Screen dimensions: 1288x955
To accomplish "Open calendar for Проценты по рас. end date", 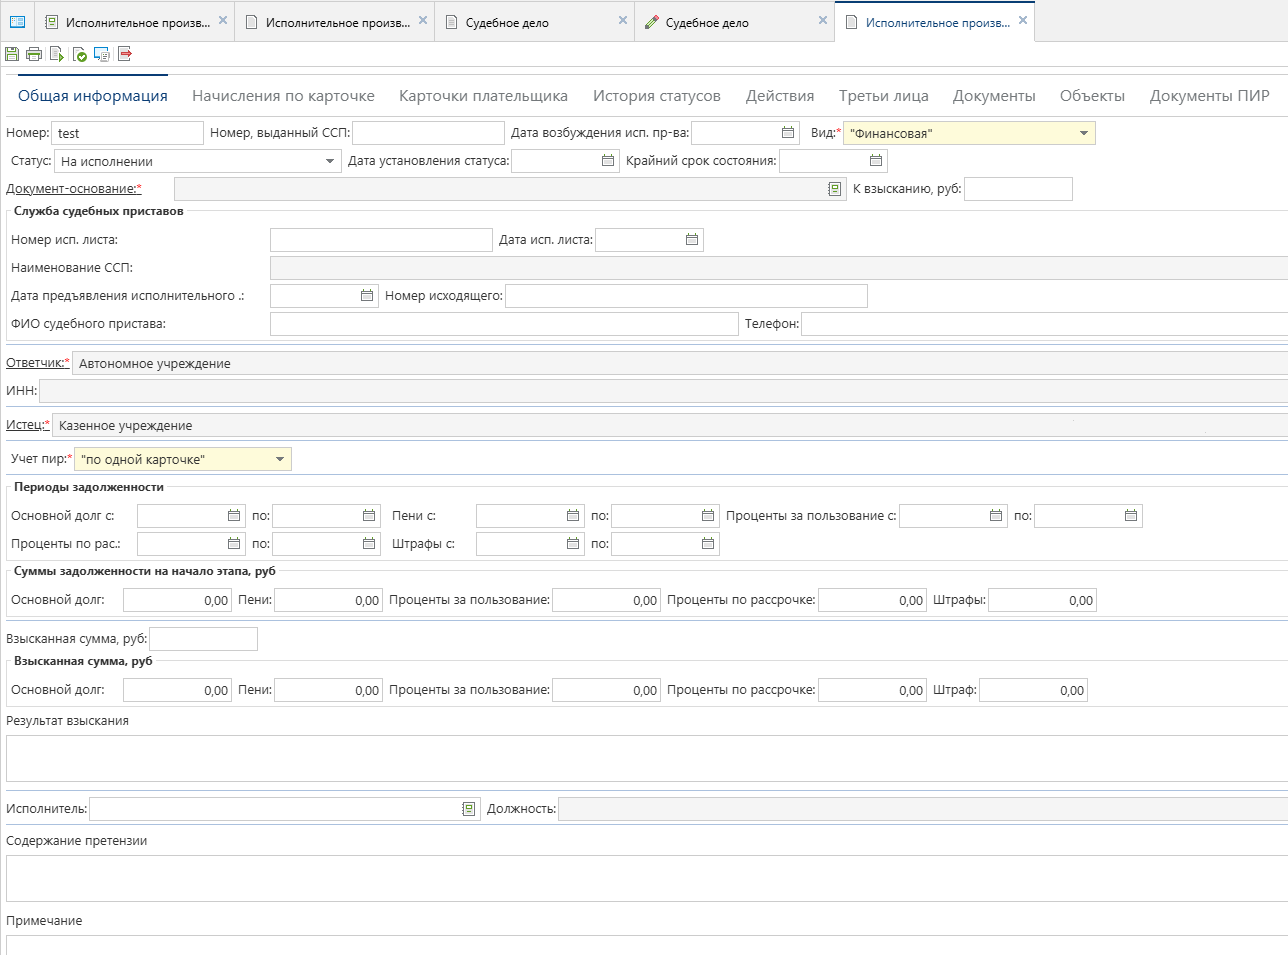I will tap(369, 544).
